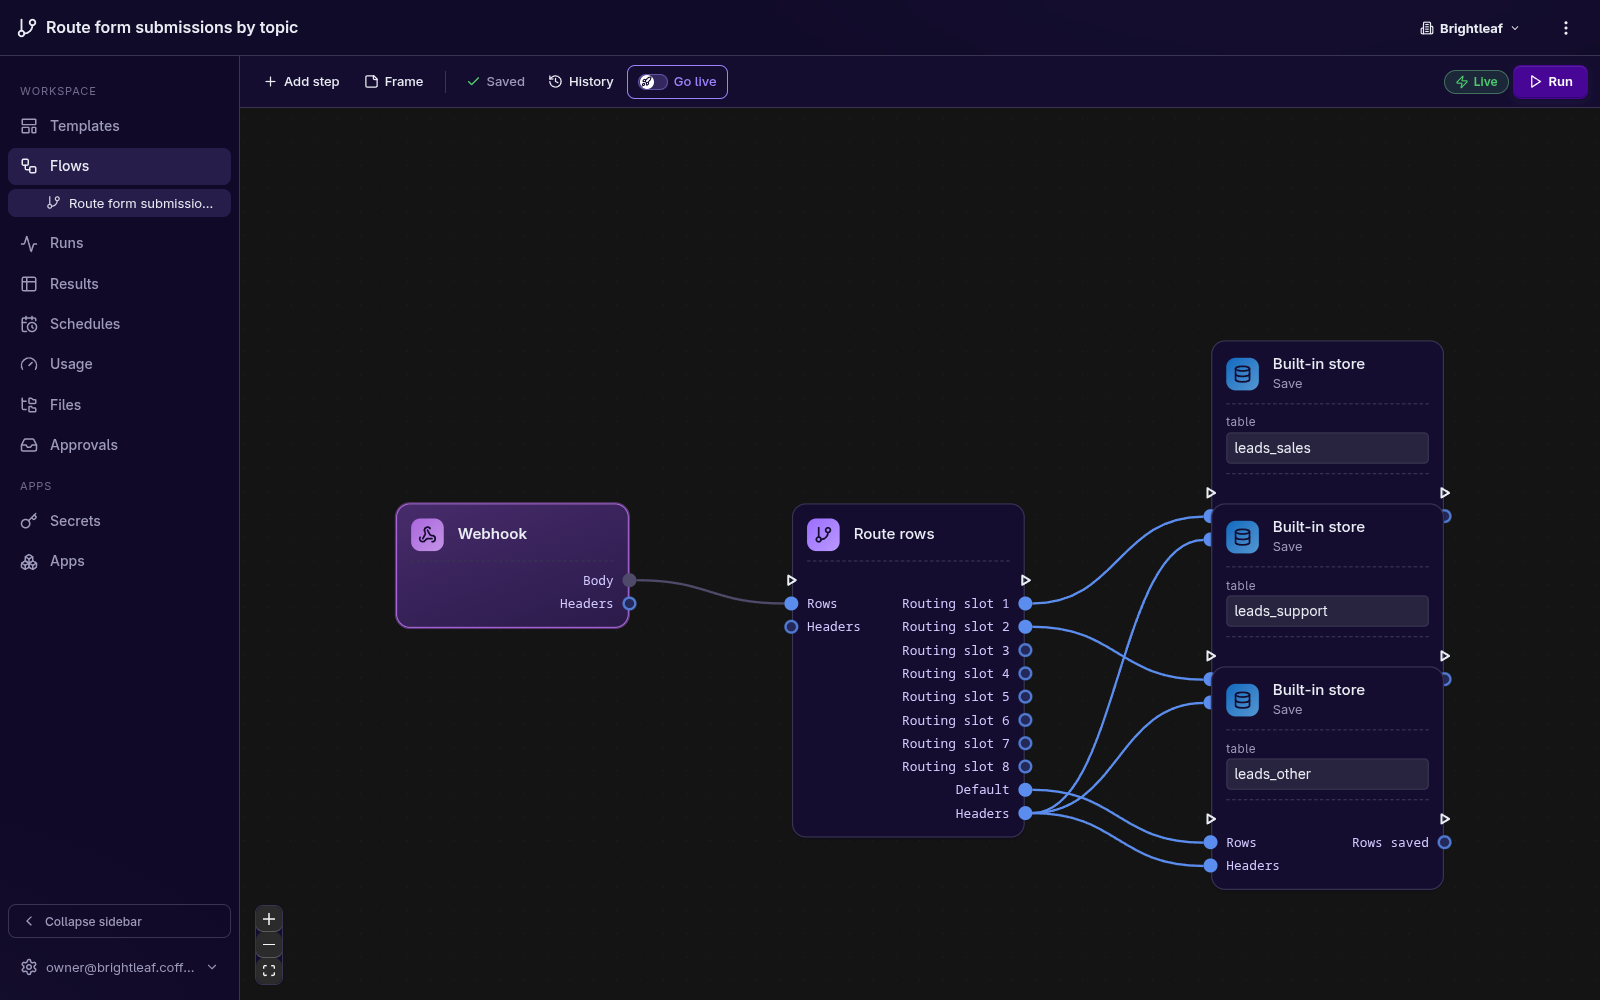Click the Routing slot 8 output port
This screenshot has width=1600, height=1000.
coord(1025,767)
